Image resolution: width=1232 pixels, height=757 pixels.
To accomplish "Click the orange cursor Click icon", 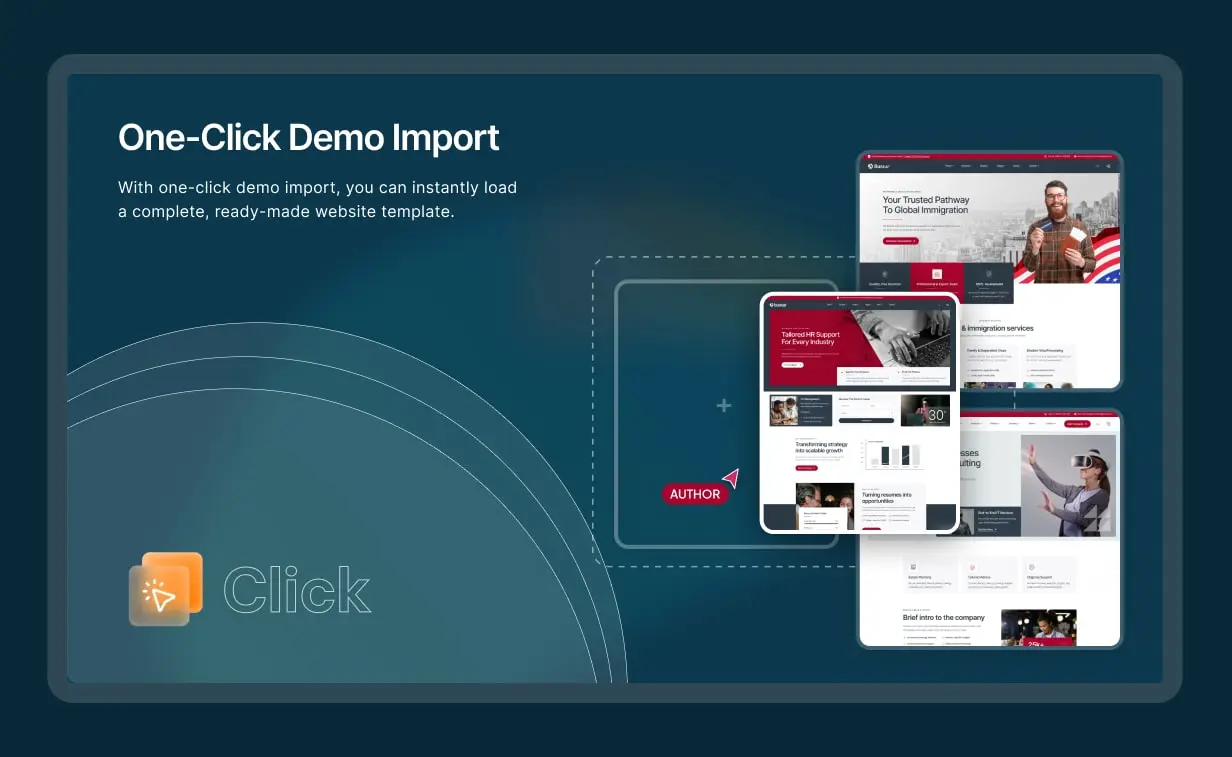I will point(166,589).
